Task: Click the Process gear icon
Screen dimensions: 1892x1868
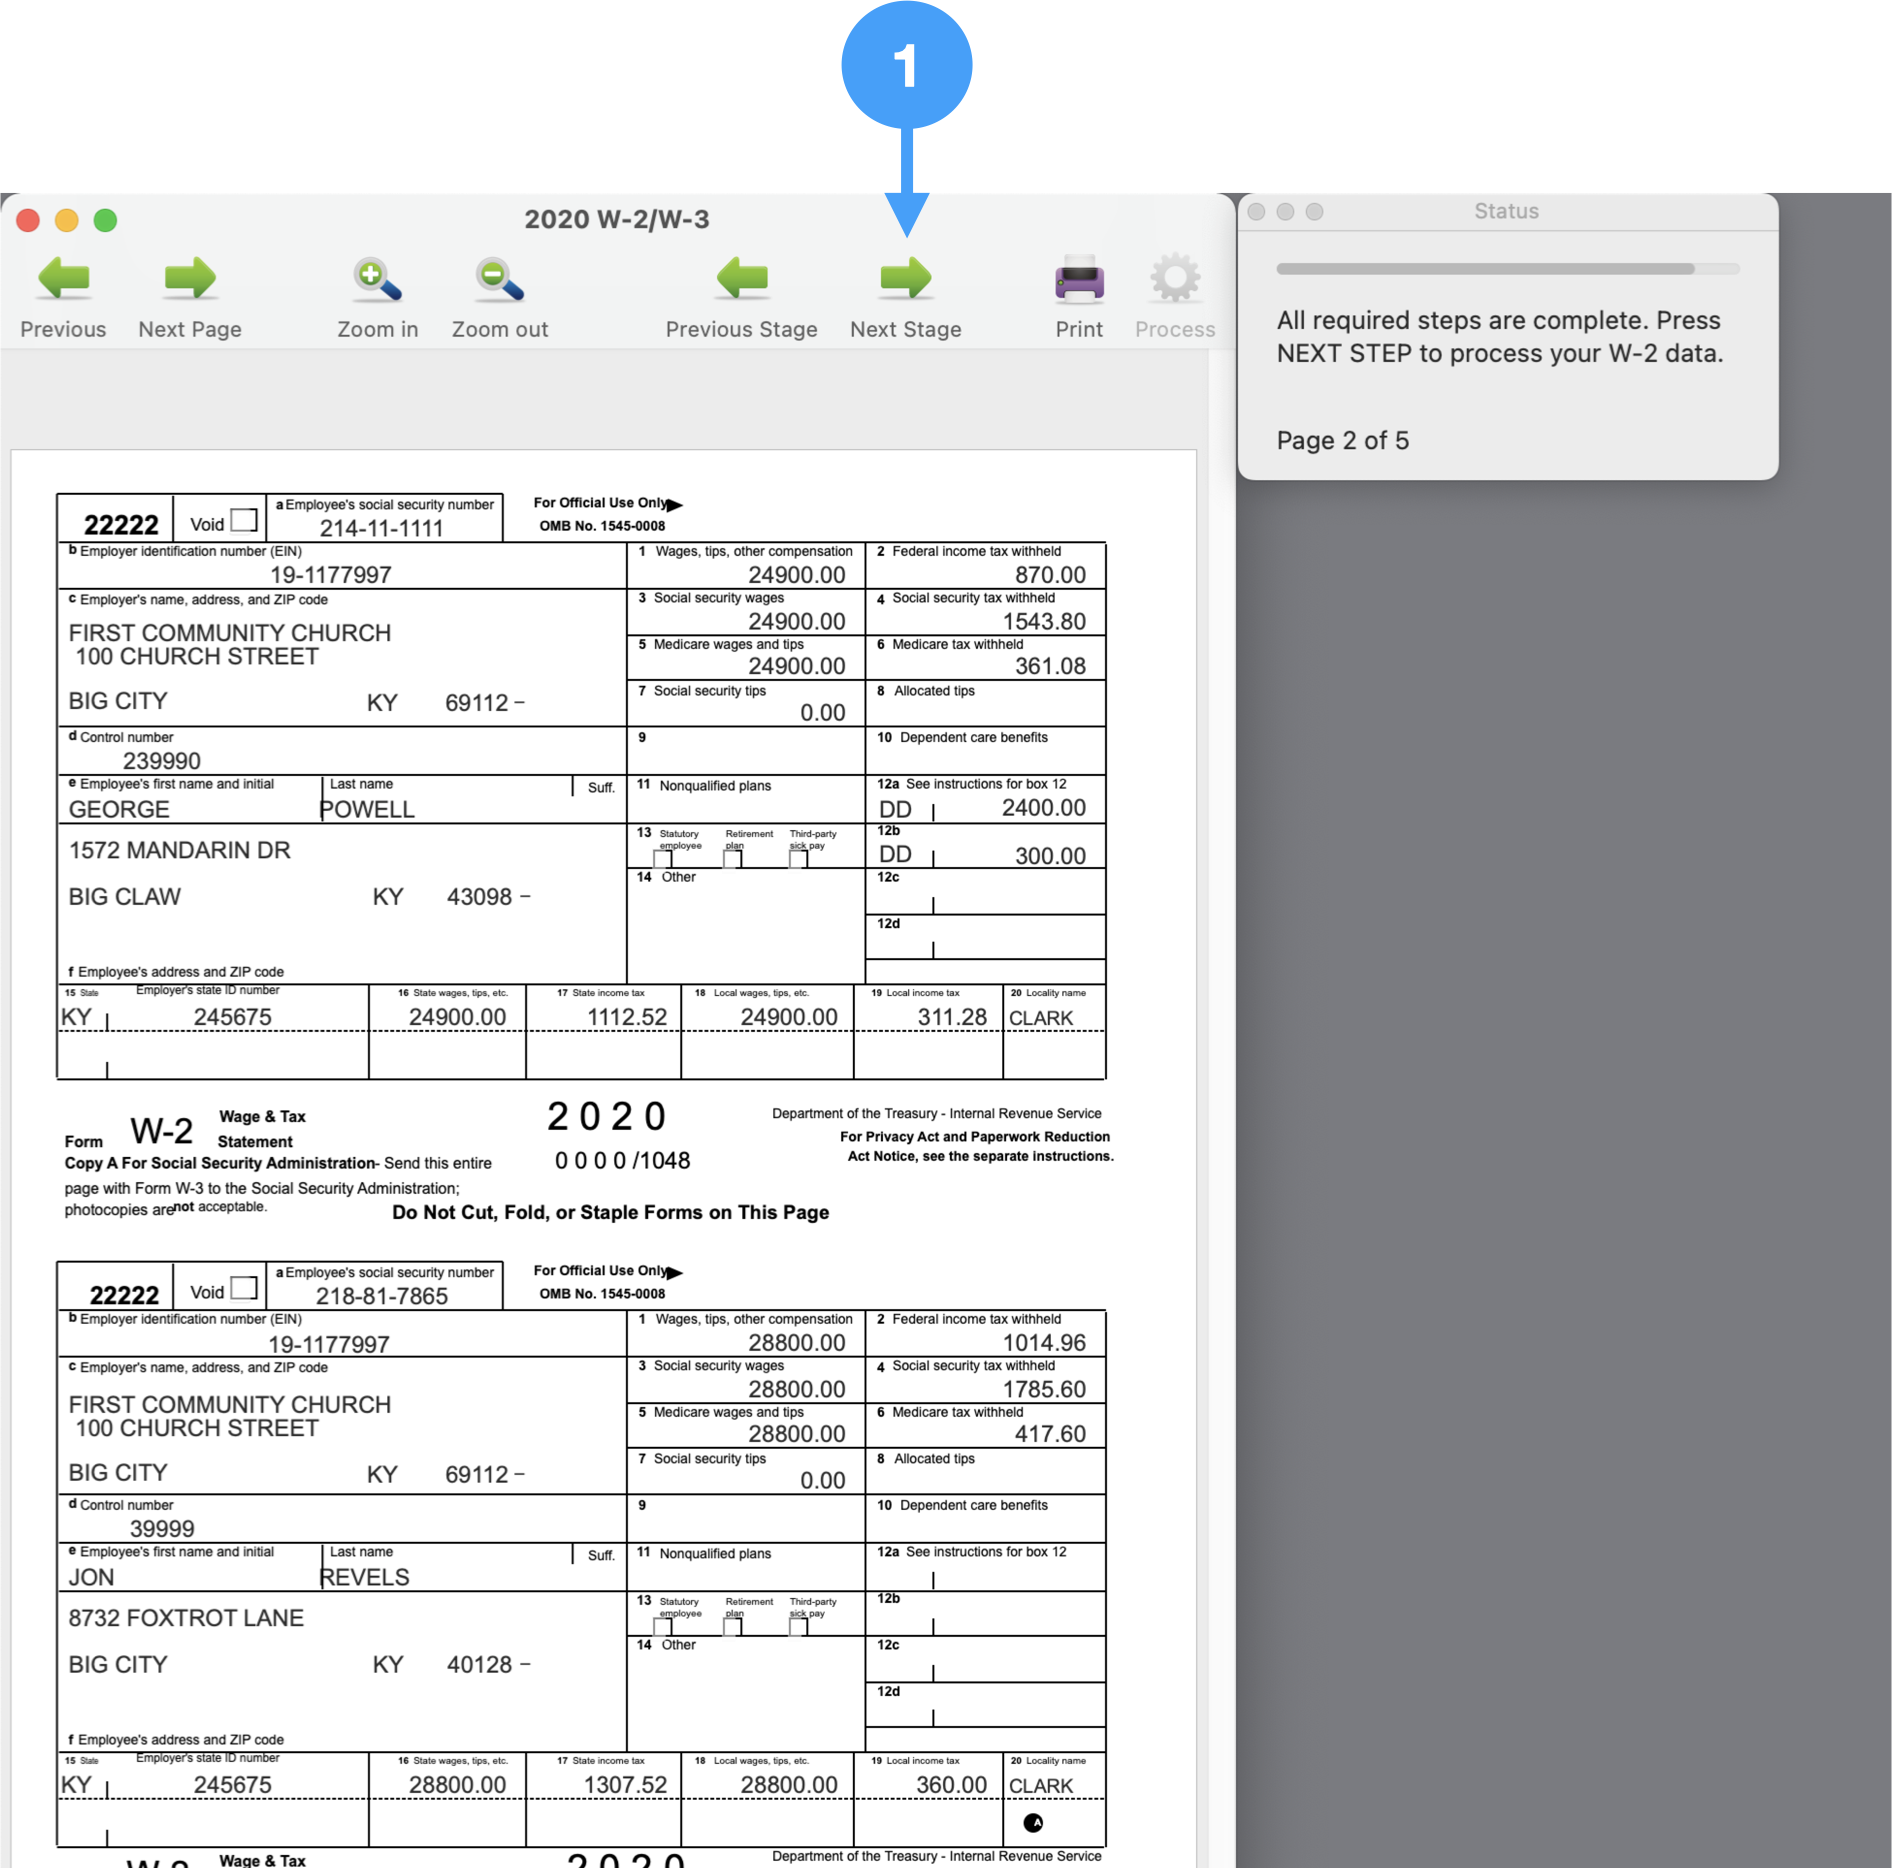Action: (x=1174, y=280)
